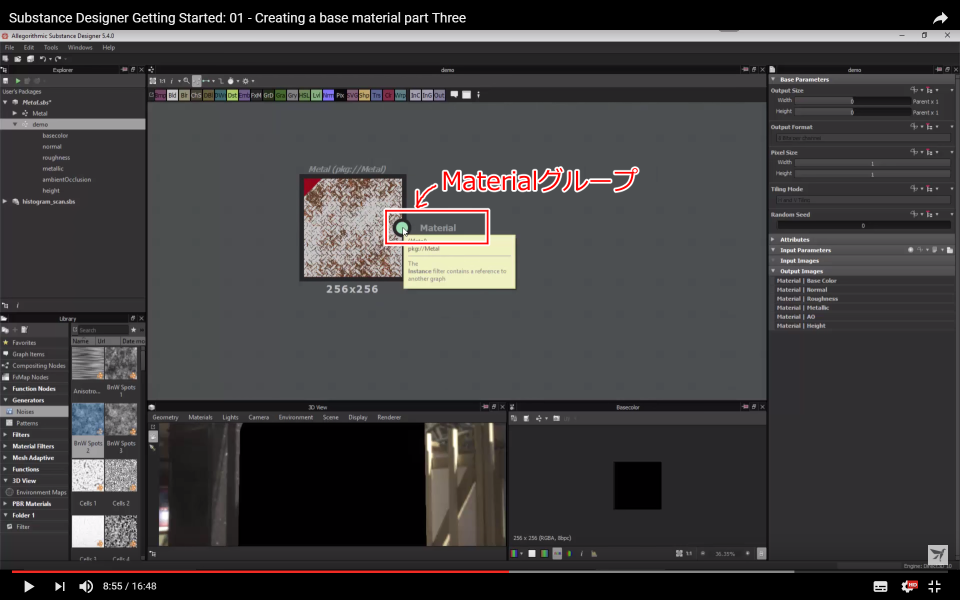Expand Function Nodes in Library
960x600 pixels.
pos(6,389)
